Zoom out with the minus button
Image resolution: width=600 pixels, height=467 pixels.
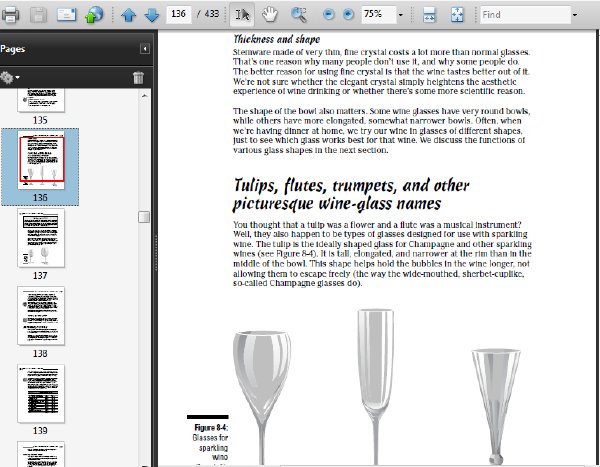pos(328,15)
